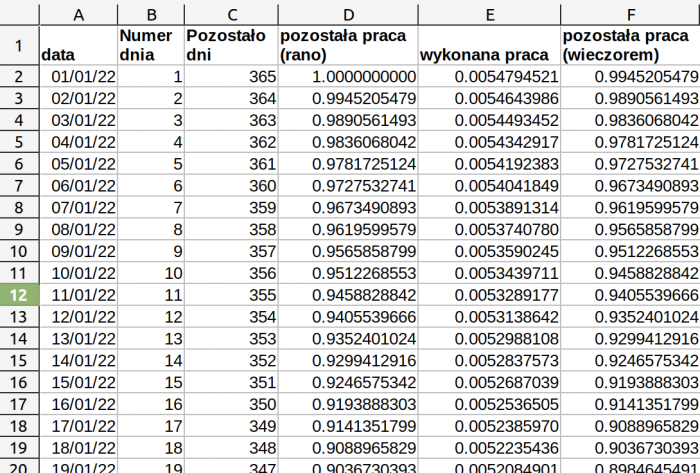700x473 pixels.
Task: Click the cell containing 1.0000000000
Action: 348,76
